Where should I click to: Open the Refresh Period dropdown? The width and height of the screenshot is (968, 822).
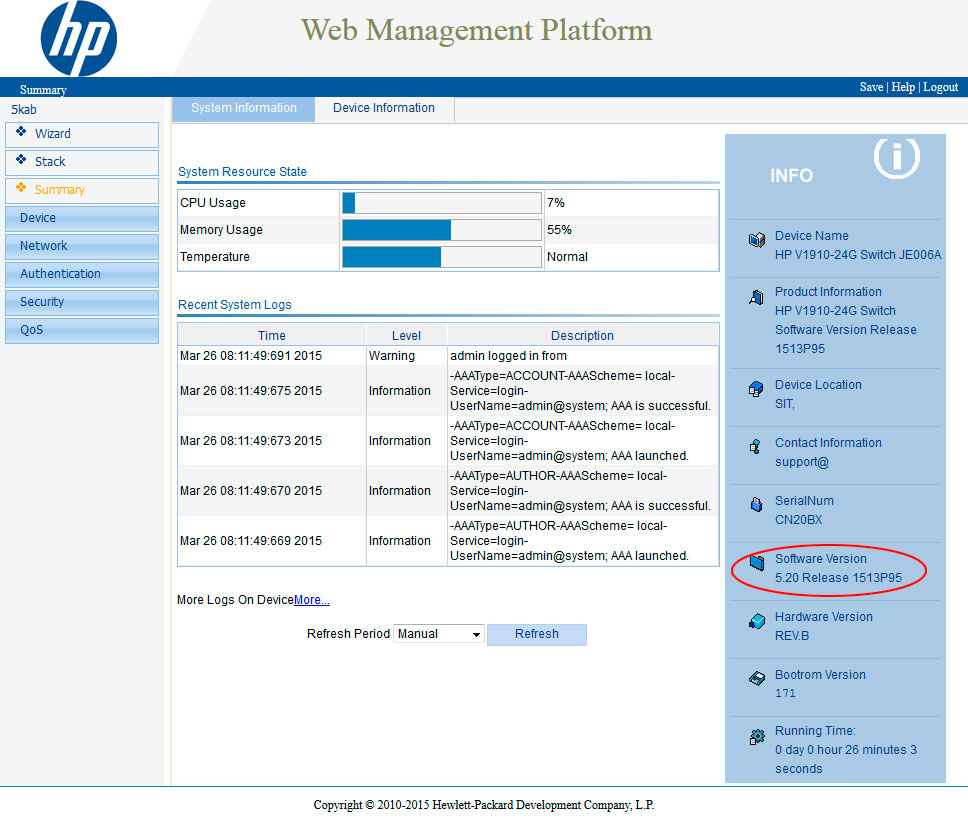(438, 634)
